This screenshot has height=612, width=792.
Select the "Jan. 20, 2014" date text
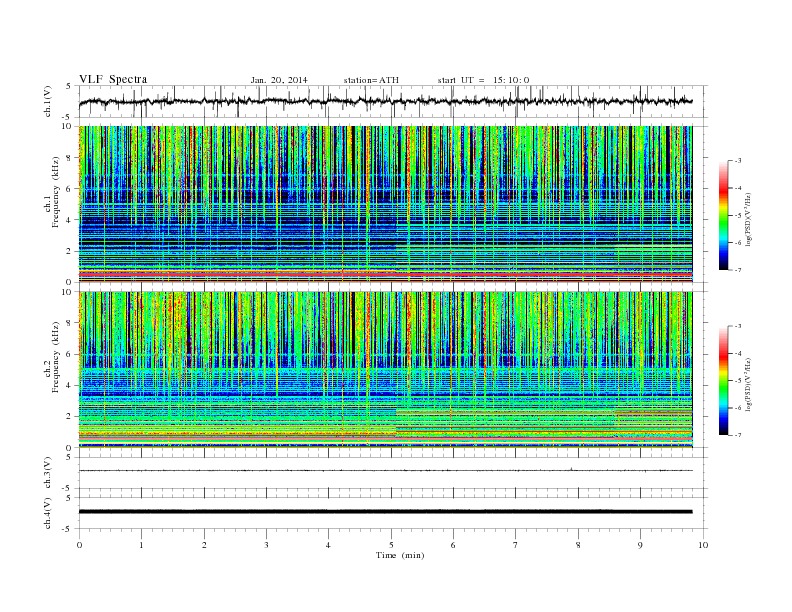pyautogui.click(x=279, y=80)
